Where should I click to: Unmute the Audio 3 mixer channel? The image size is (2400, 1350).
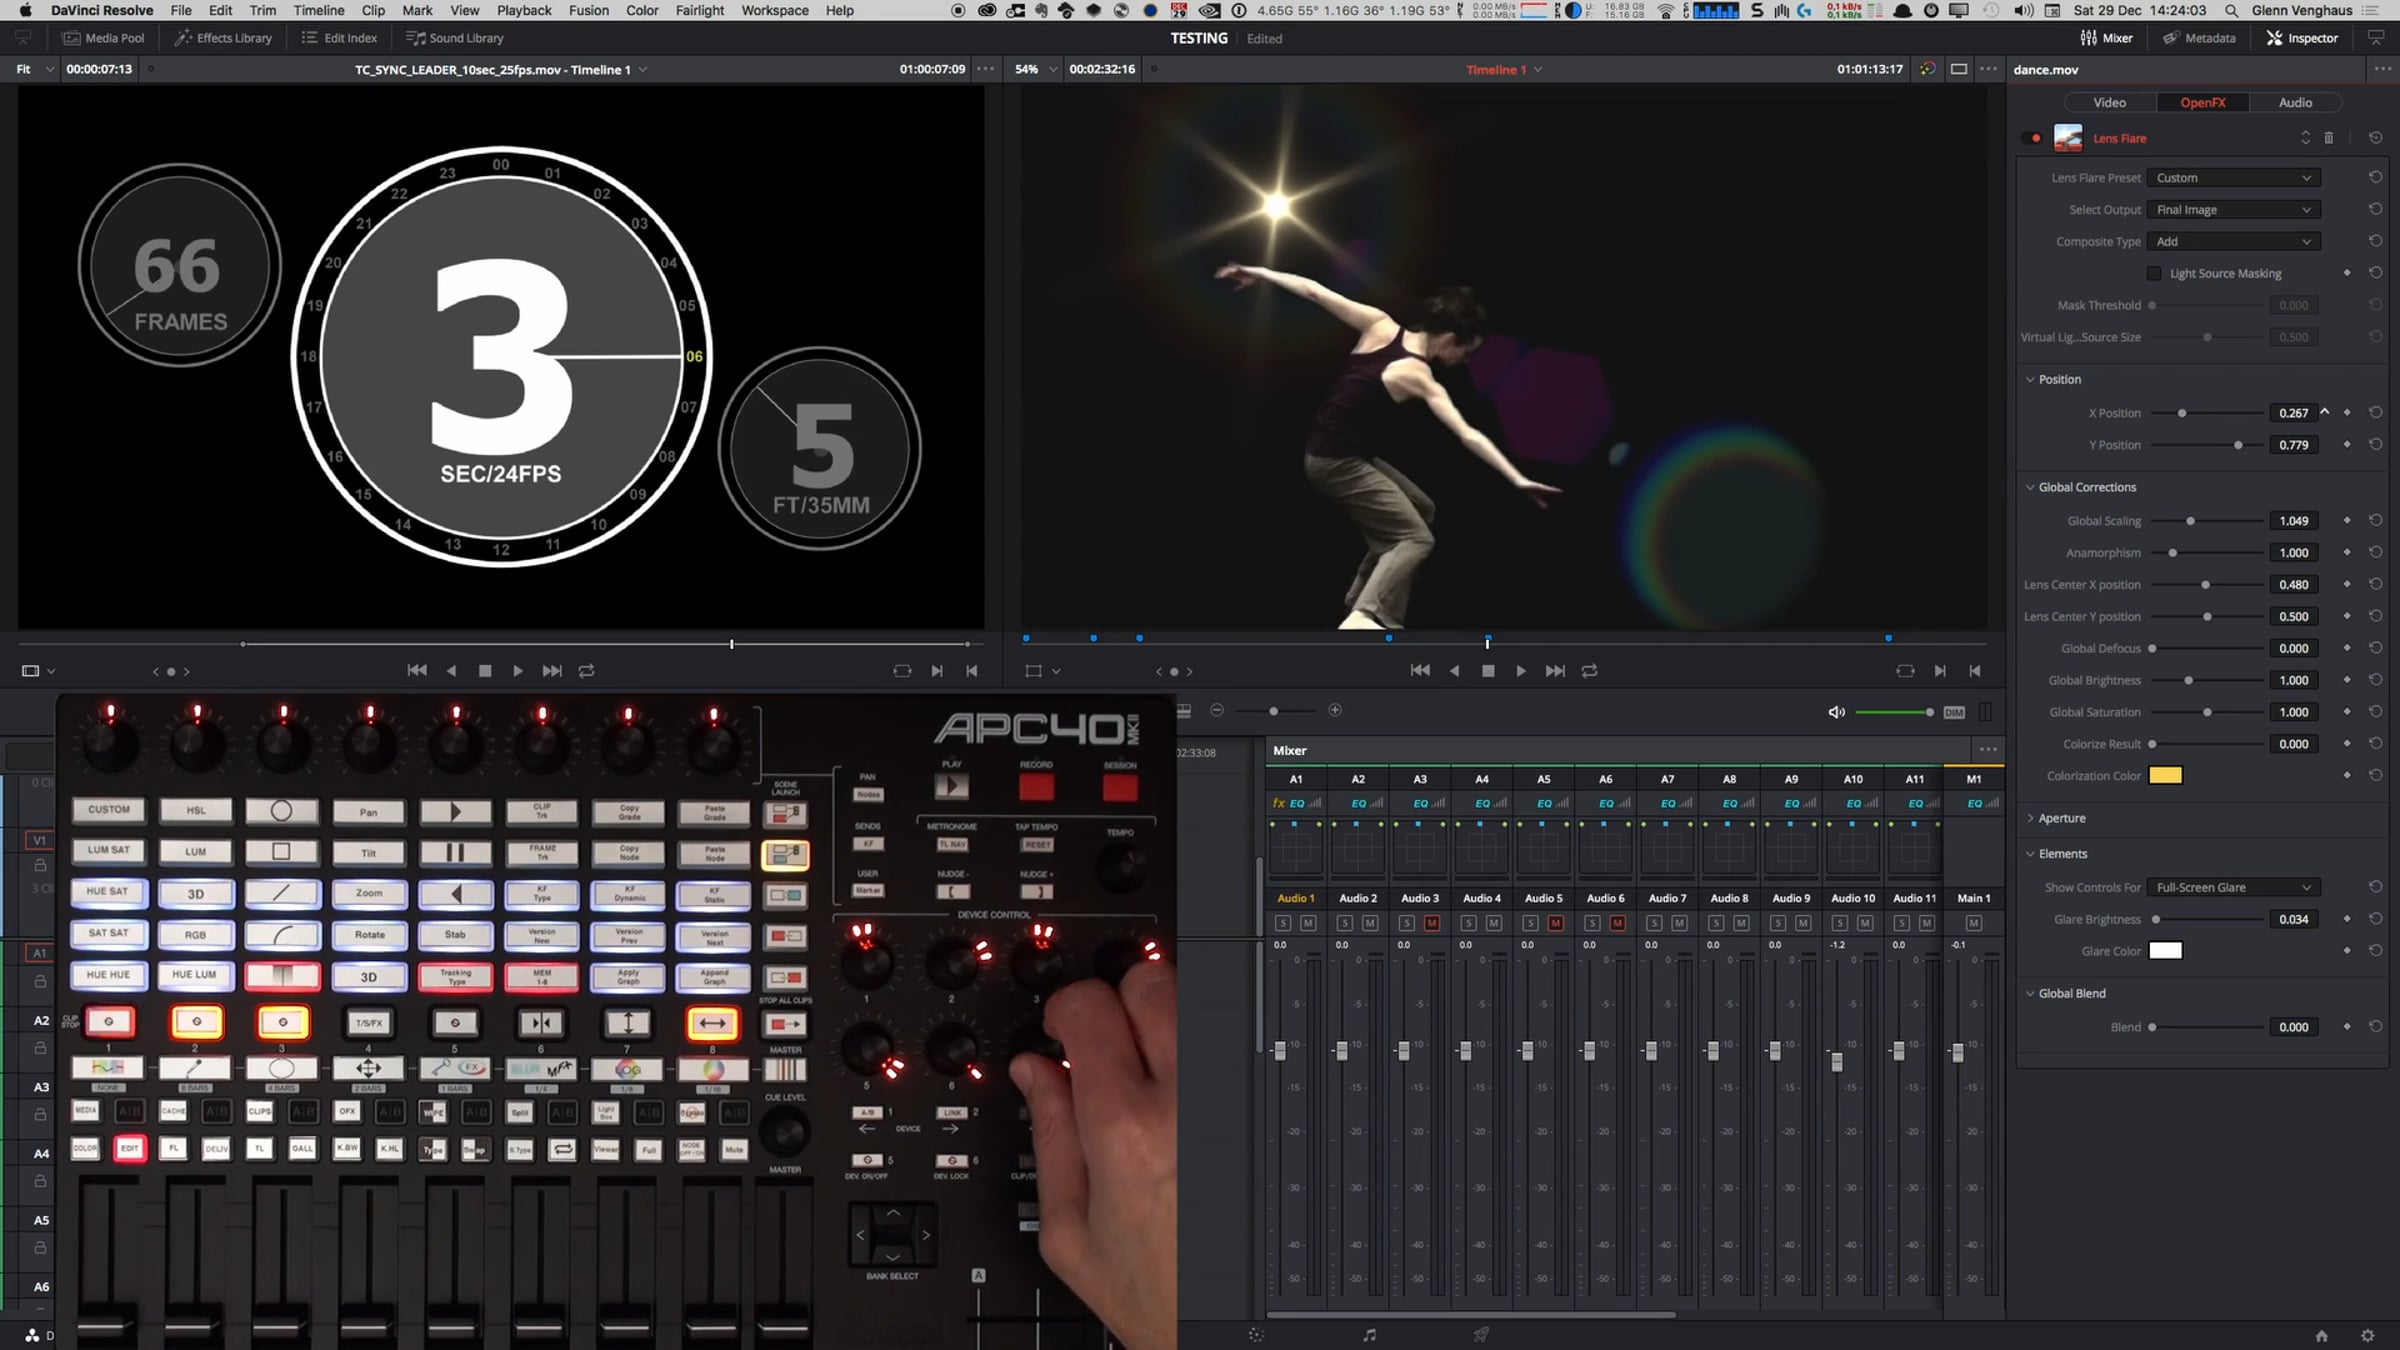(1432, 923)
